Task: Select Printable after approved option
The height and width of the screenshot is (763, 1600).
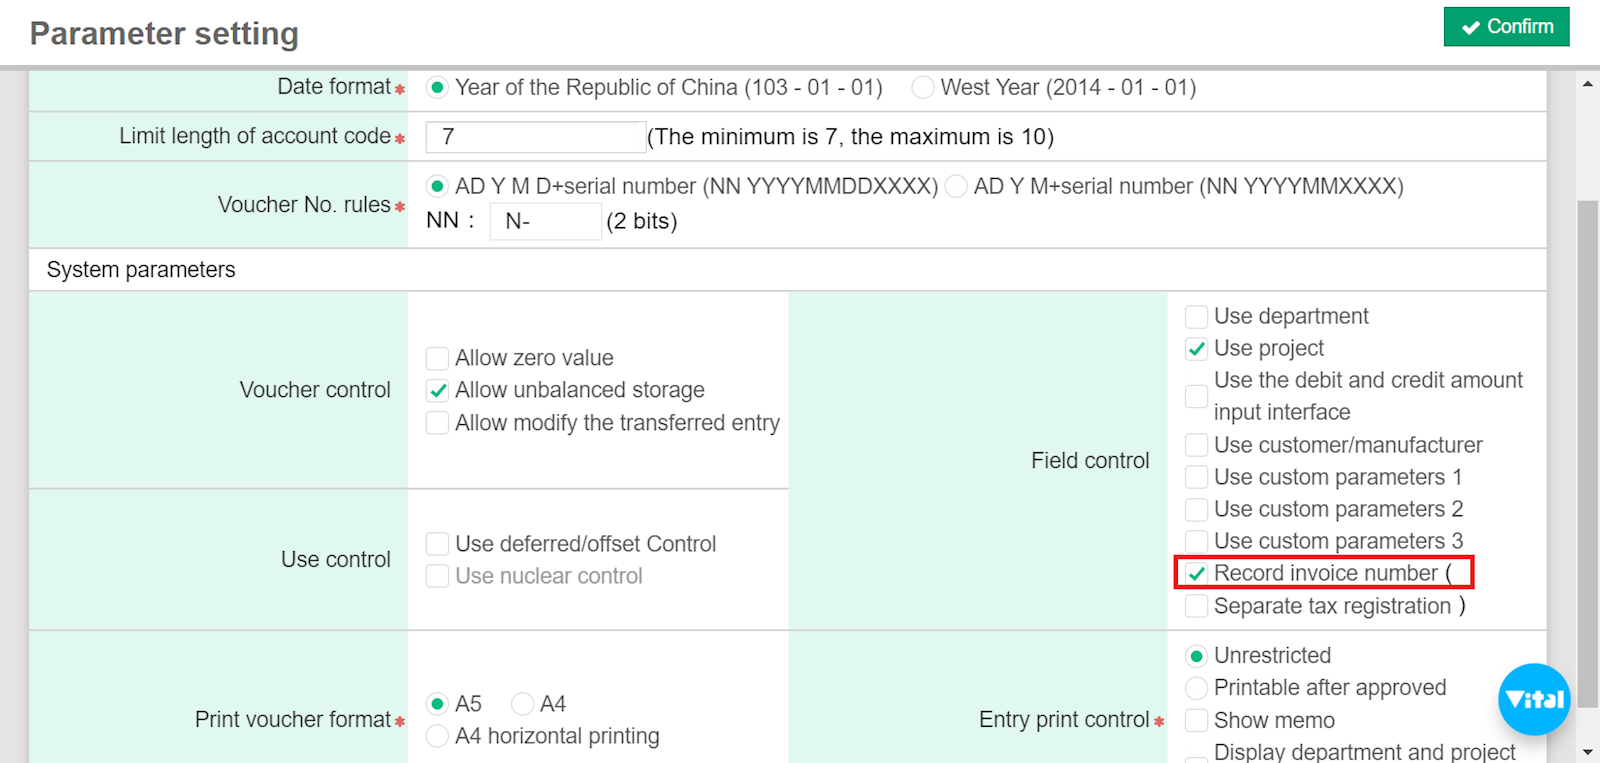Action: (x=1196, y=688)
